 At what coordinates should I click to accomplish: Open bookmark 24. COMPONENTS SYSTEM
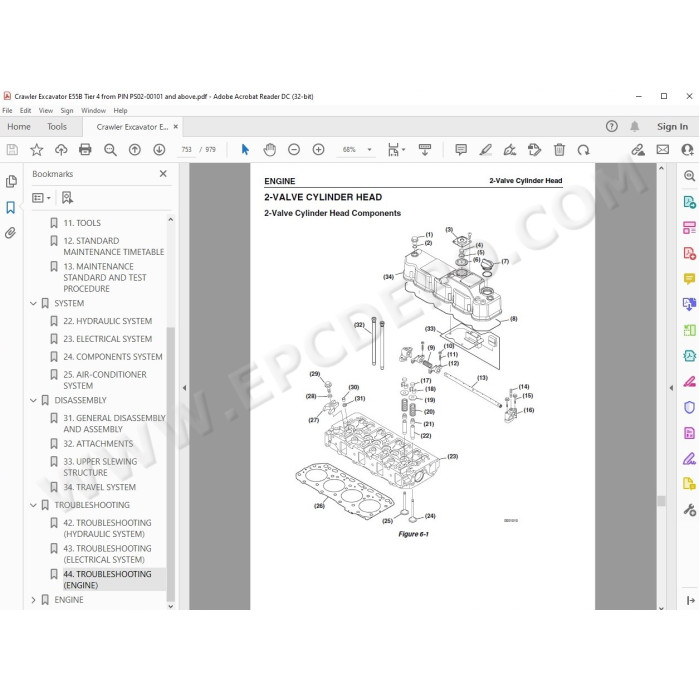coord(112,357)
